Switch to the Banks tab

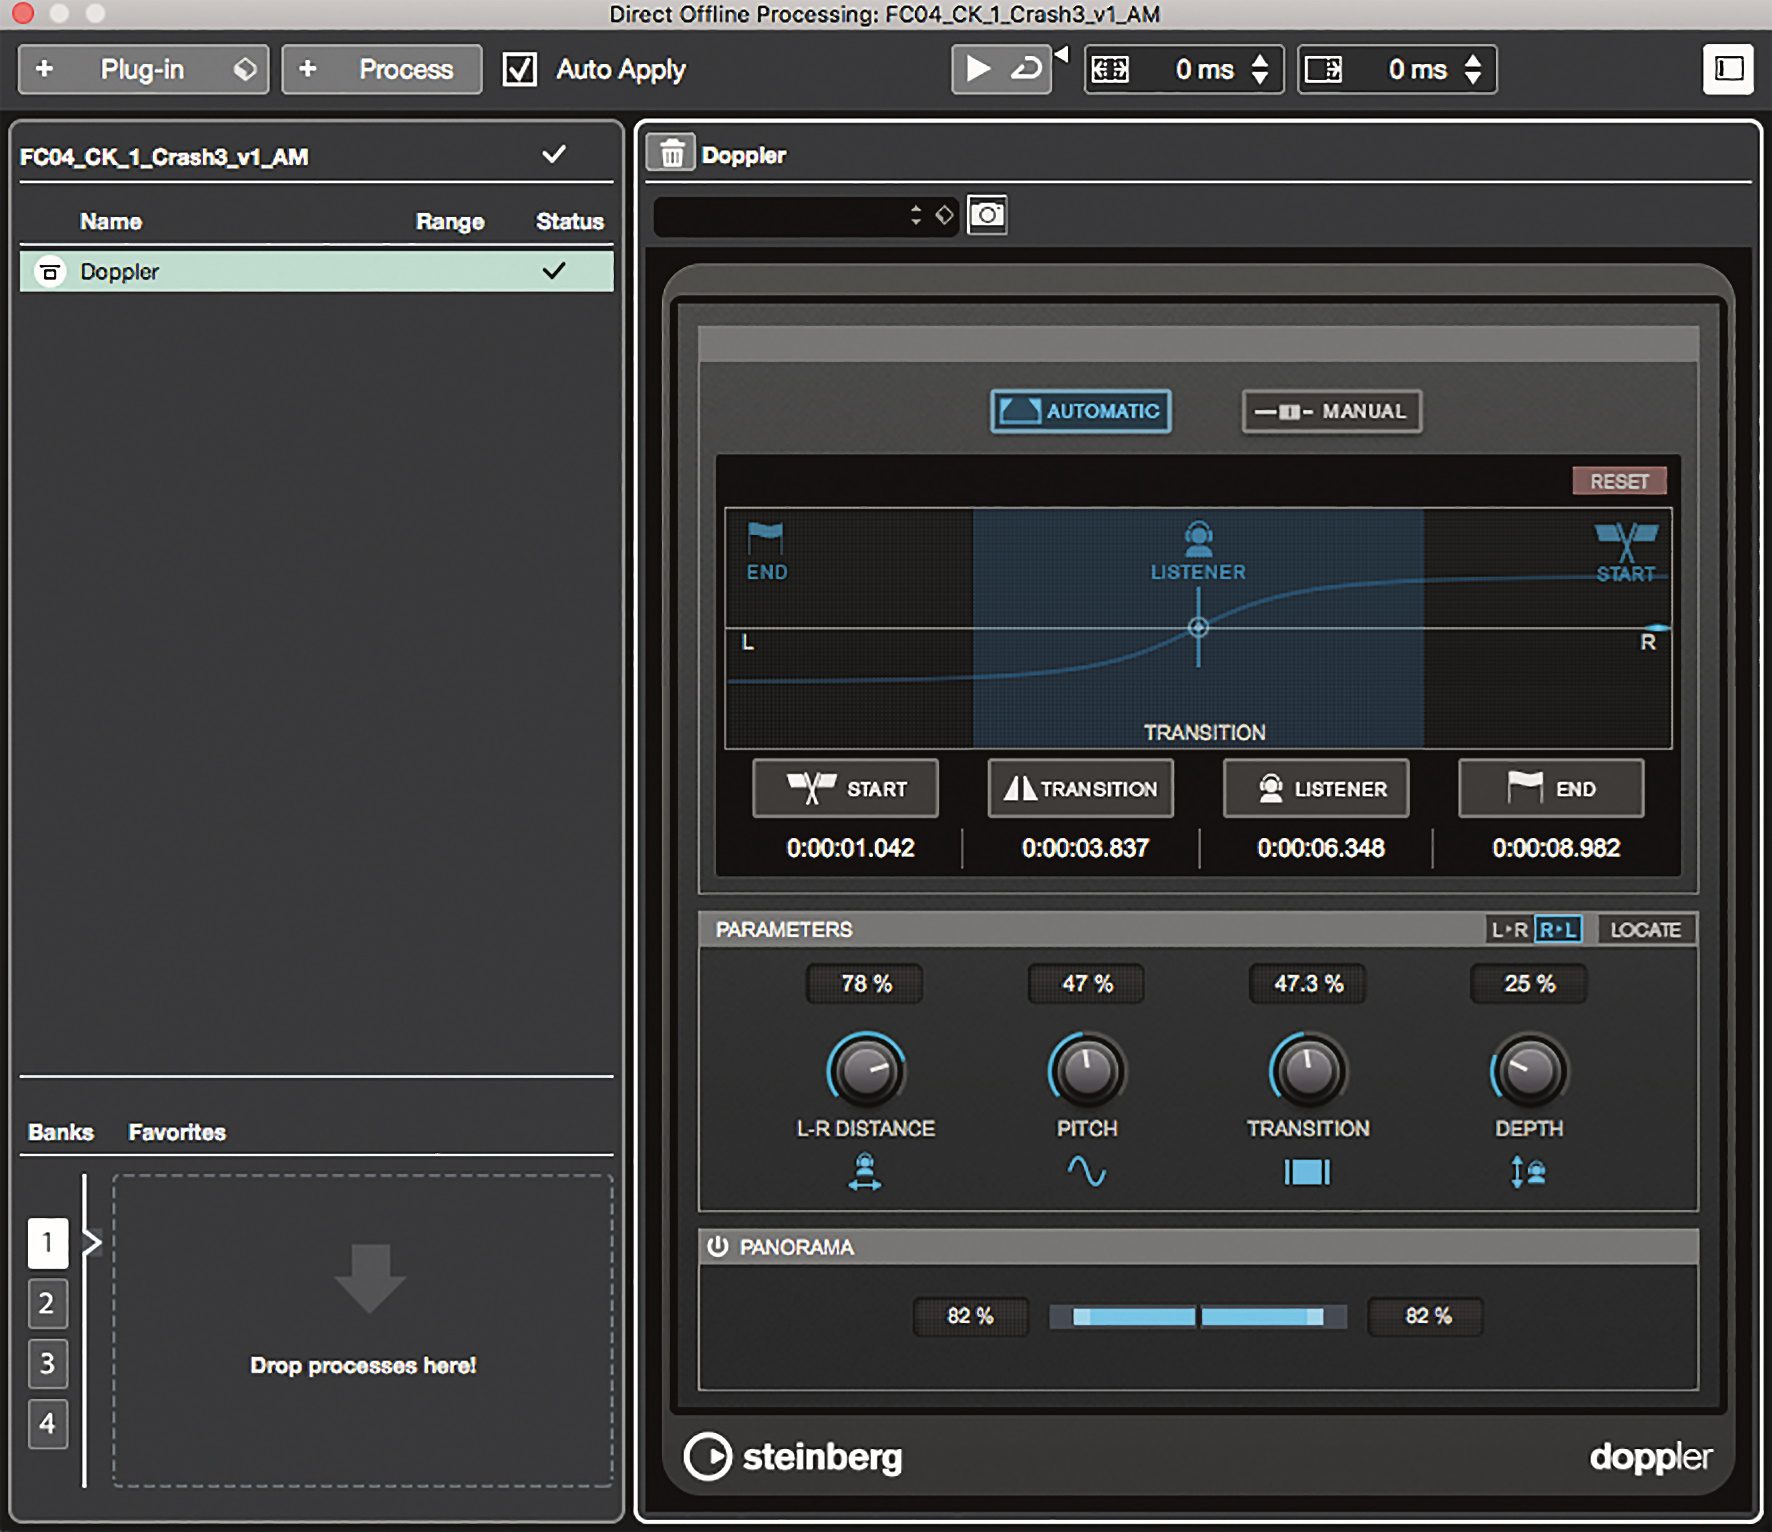click(61, 1132)
